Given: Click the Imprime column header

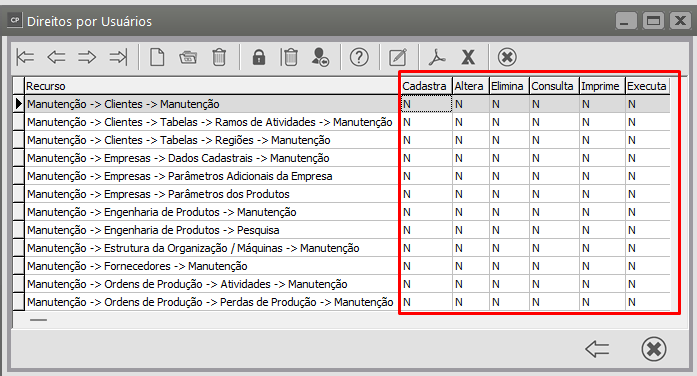Looking at the screenshot, I should coord(602,86).
